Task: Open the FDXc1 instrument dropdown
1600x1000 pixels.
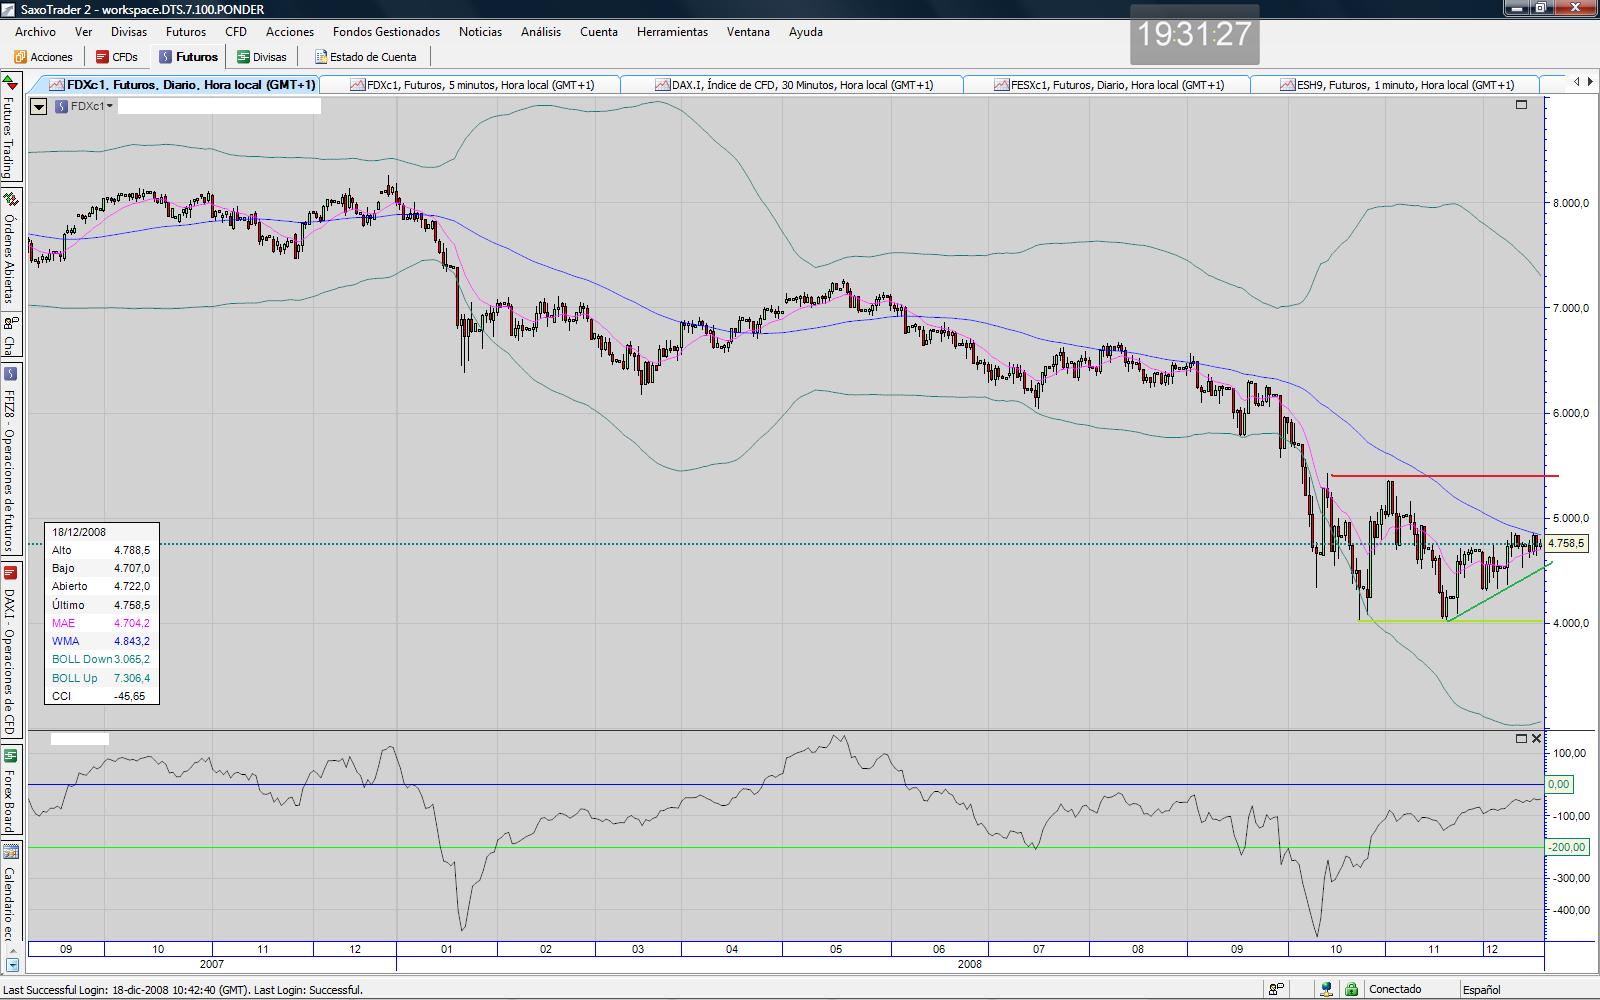Action: pyautogui.click(x=85, y=106)
